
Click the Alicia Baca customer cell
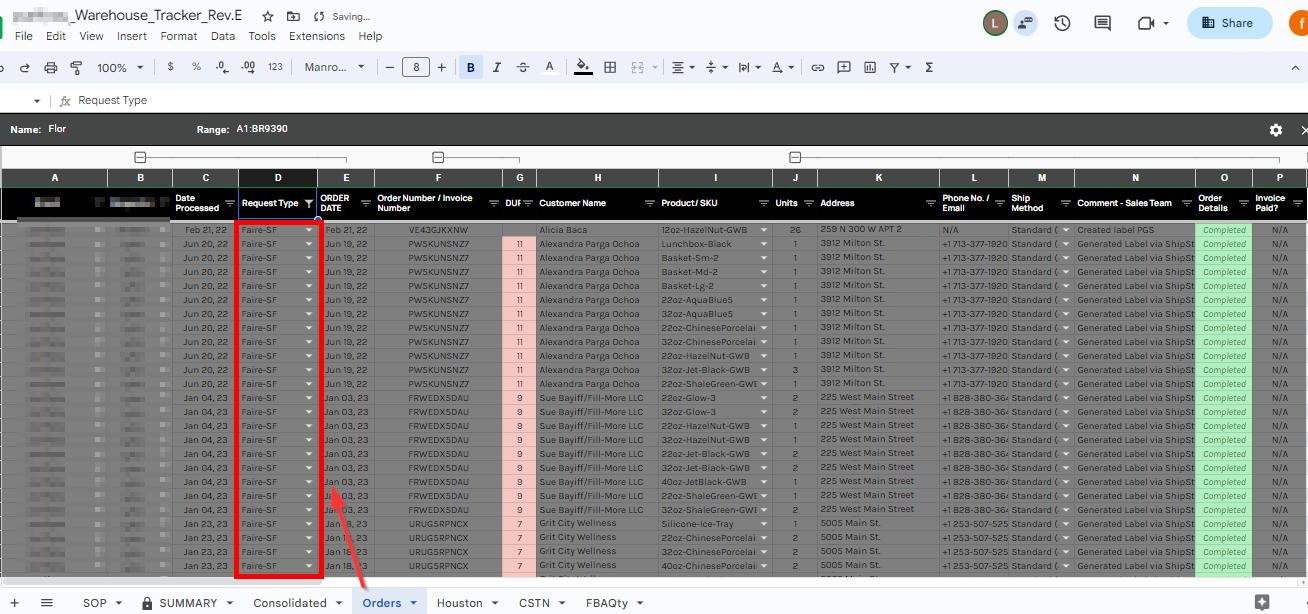click(597, 230)
